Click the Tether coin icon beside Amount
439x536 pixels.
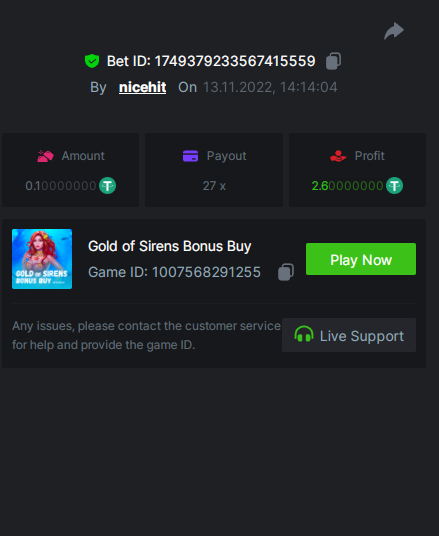tap(107, 186)
